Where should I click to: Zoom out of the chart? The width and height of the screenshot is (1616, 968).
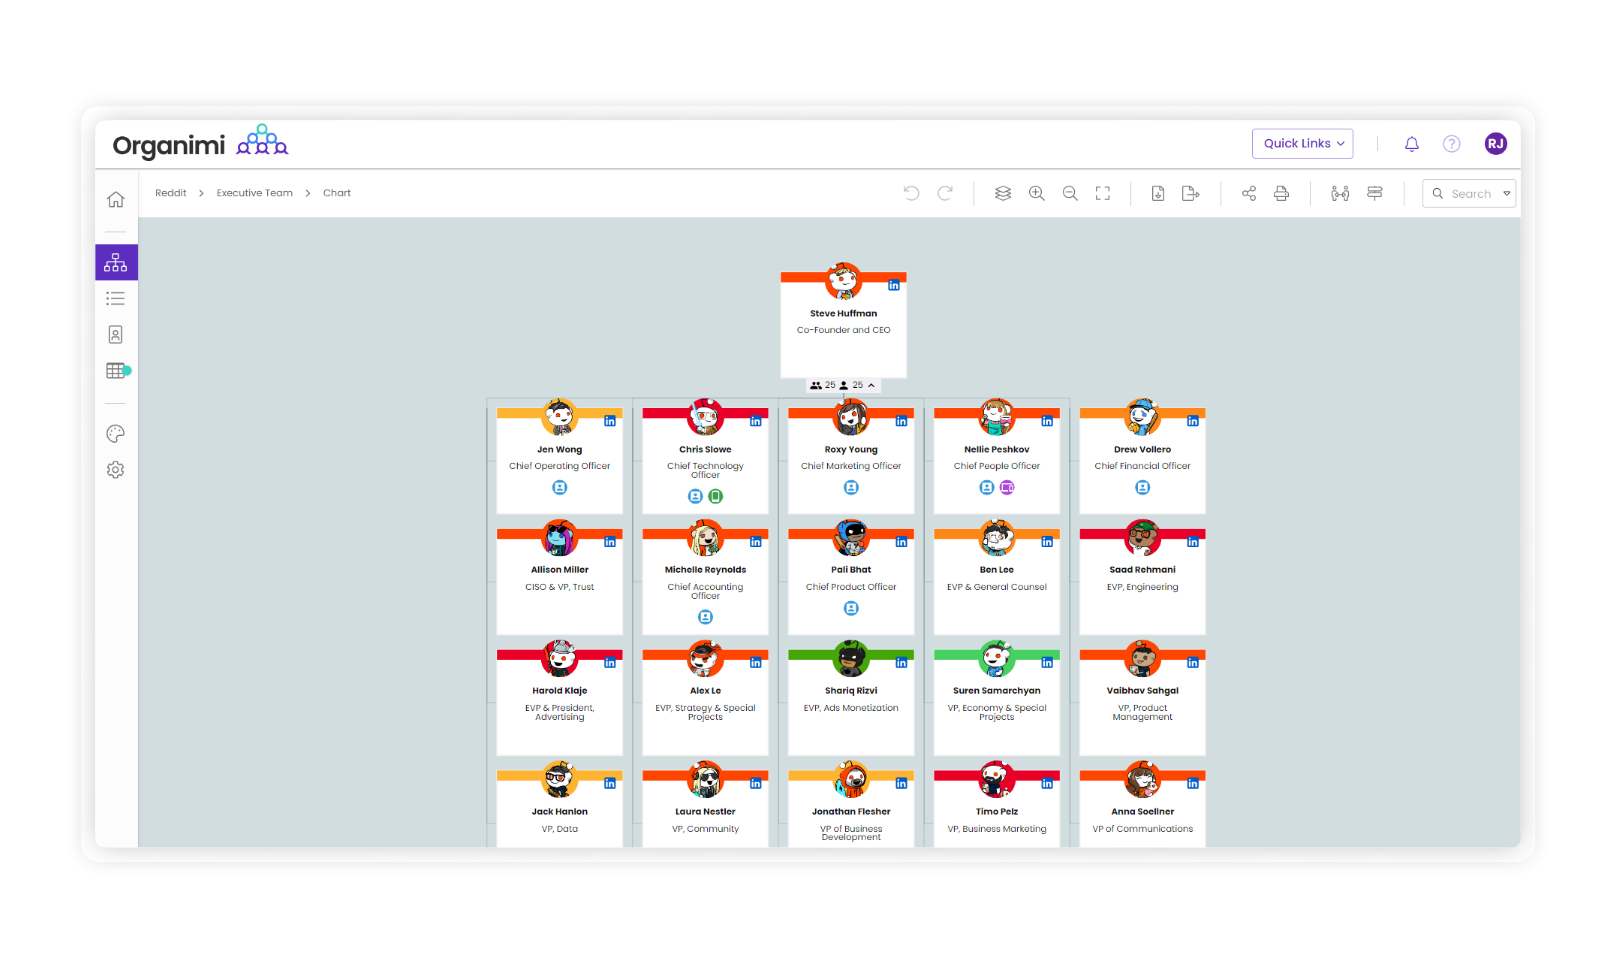(x=1070, y=193)
